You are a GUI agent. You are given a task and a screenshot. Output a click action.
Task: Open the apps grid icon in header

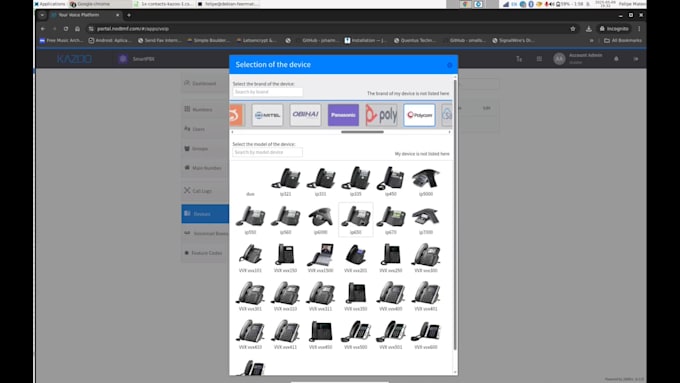click(x=539, y=59)
